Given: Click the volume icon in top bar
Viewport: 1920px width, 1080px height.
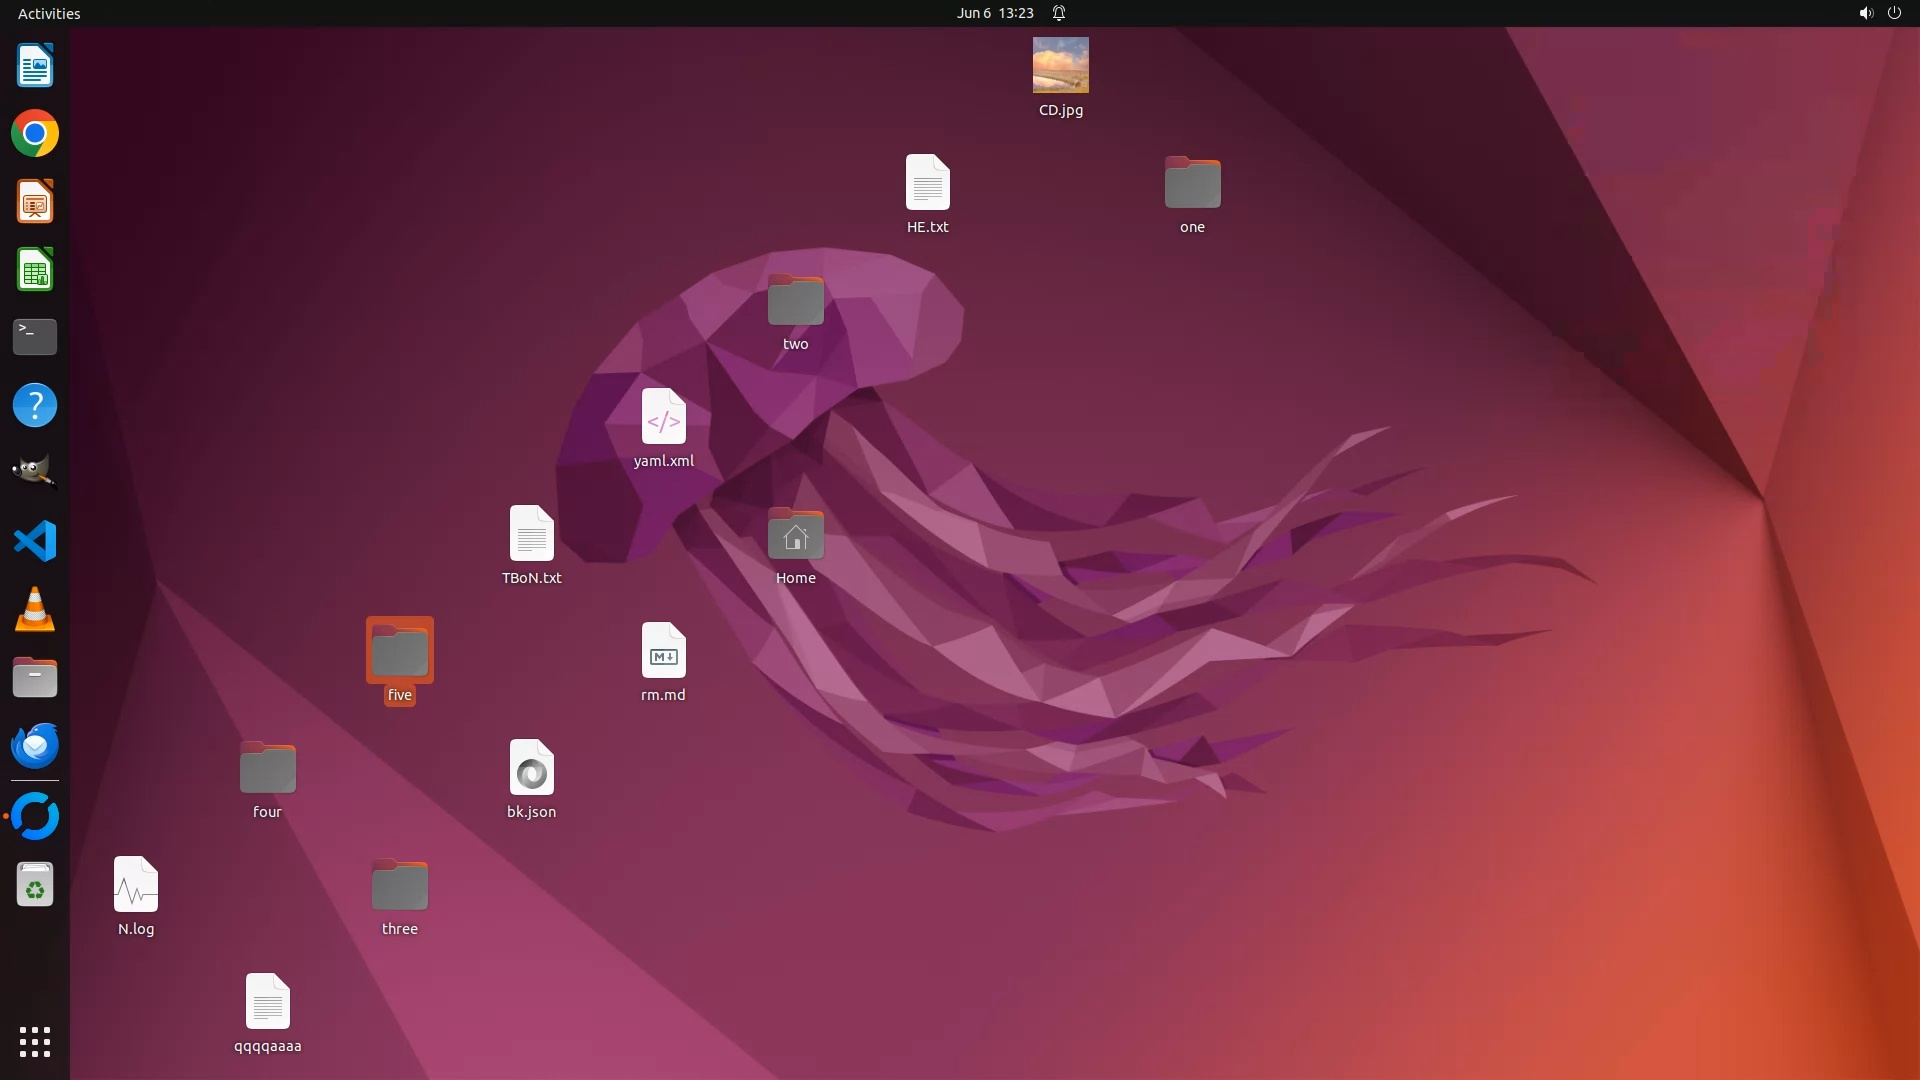Looking at the screenshot, I should [1865, 13].
